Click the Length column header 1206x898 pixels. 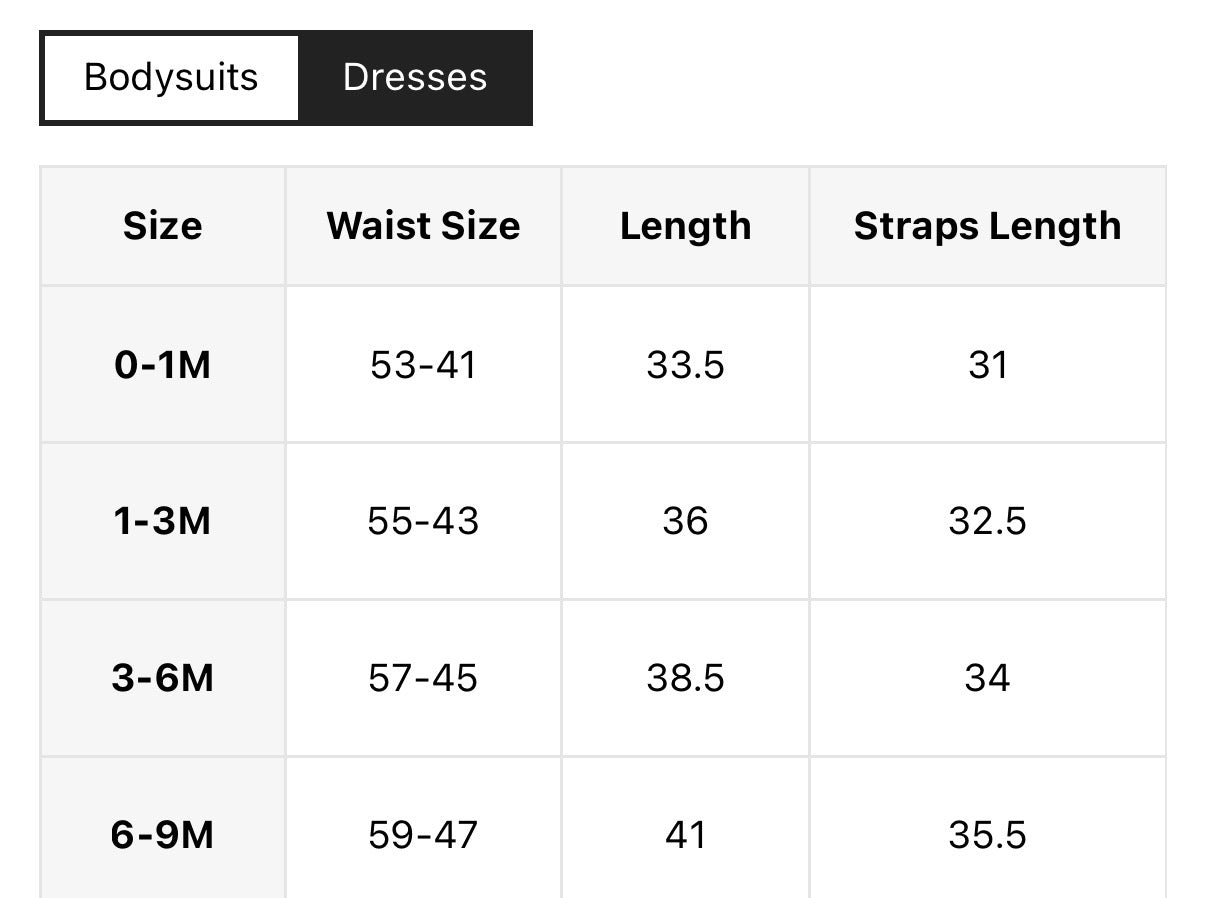pyautogui.click(x=685, y=226)
